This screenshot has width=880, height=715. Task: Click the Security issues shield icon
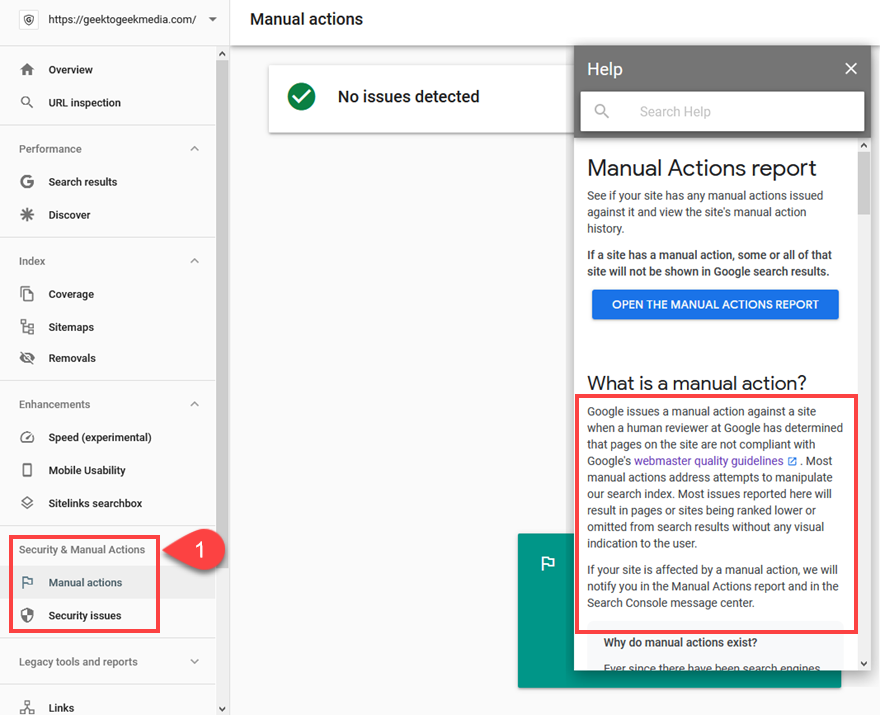tap(27, 616)
